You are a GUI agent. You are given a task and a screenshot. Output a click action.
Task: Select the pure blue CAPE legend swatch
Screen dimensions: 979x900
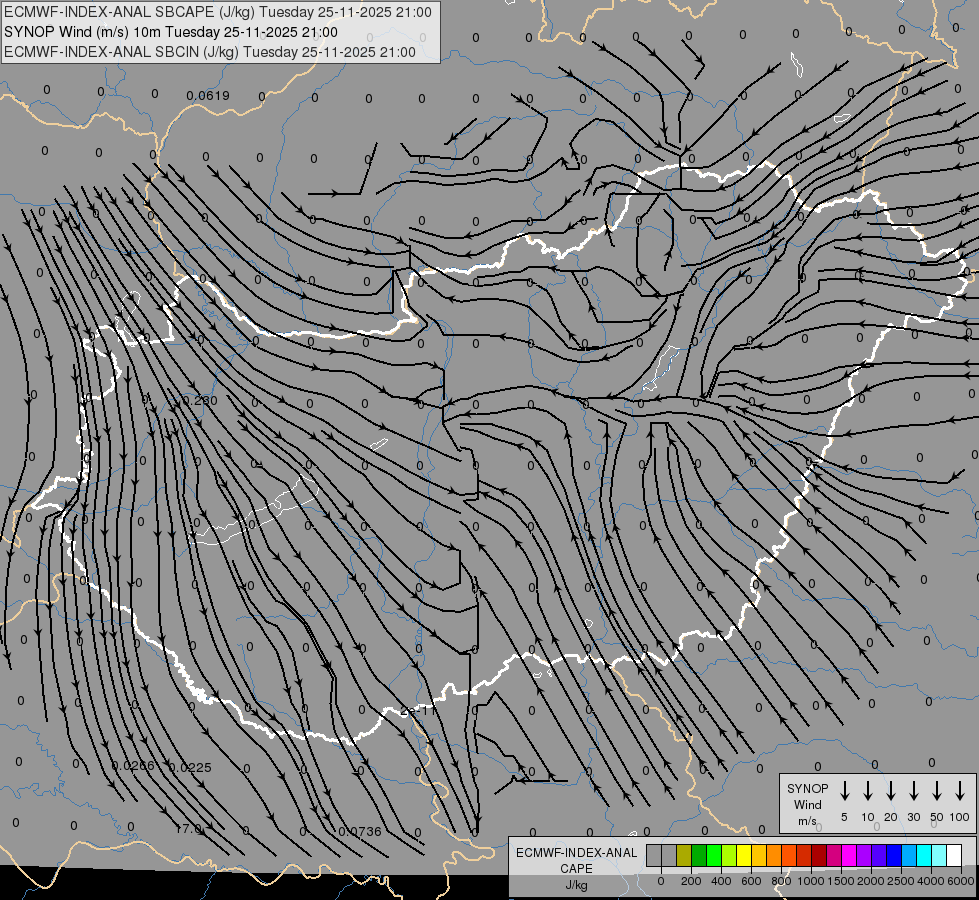[x=894, y=855]
